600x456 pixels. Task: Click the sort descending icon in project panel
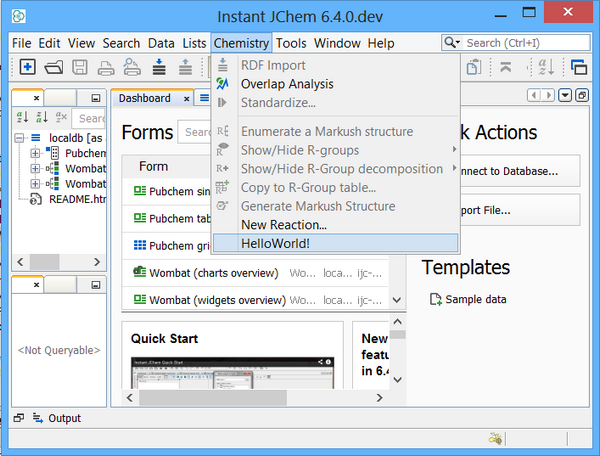pos(44,118)
